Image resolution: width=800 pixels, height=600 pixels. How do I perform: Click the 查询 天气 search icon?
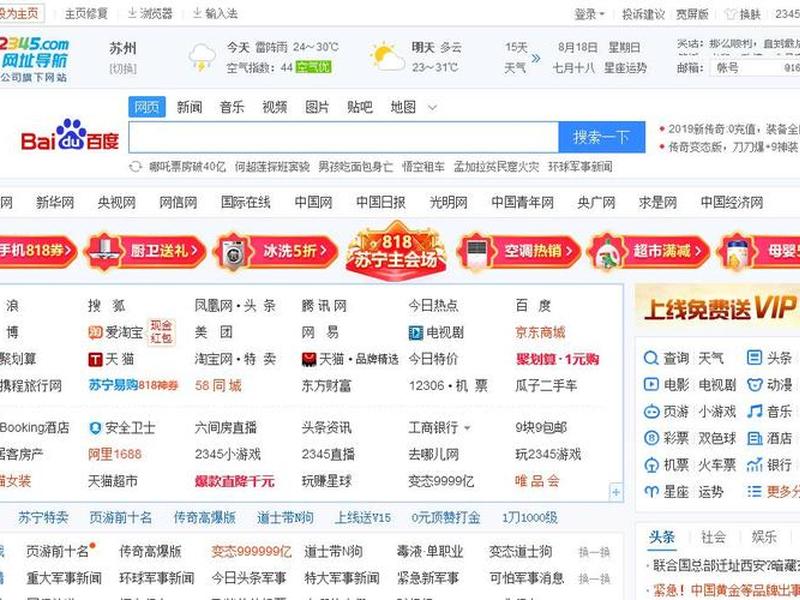point(651,358)
